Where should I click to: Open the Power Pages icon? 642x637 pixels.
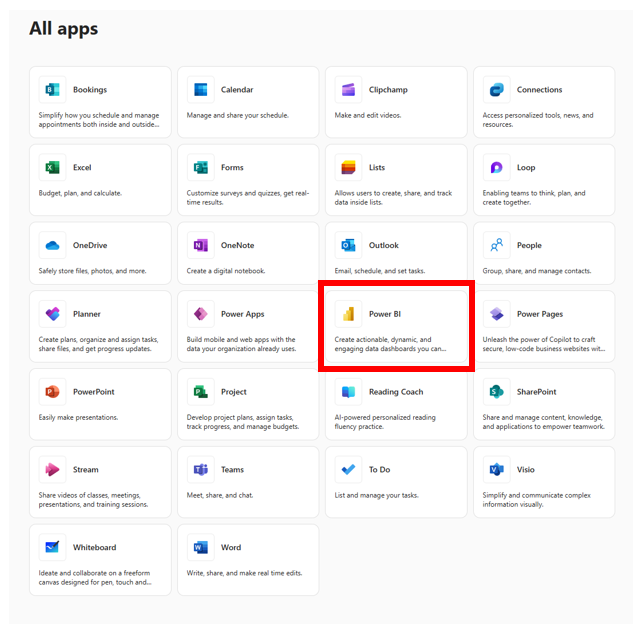(x=497, y=314)
